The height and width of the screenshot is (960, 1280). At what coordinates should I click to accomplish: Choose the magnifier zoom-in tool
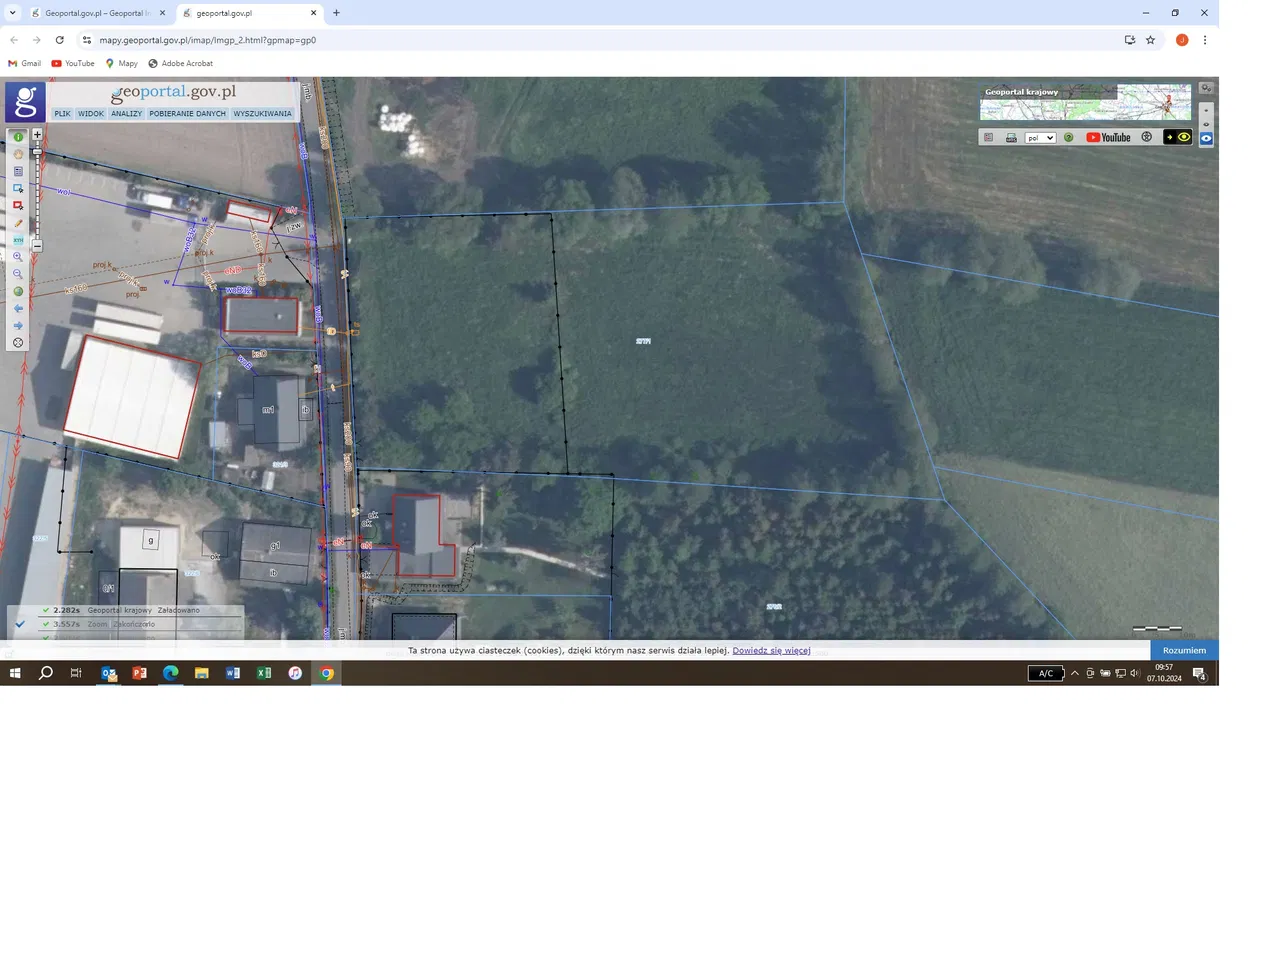tap(18, 257)
